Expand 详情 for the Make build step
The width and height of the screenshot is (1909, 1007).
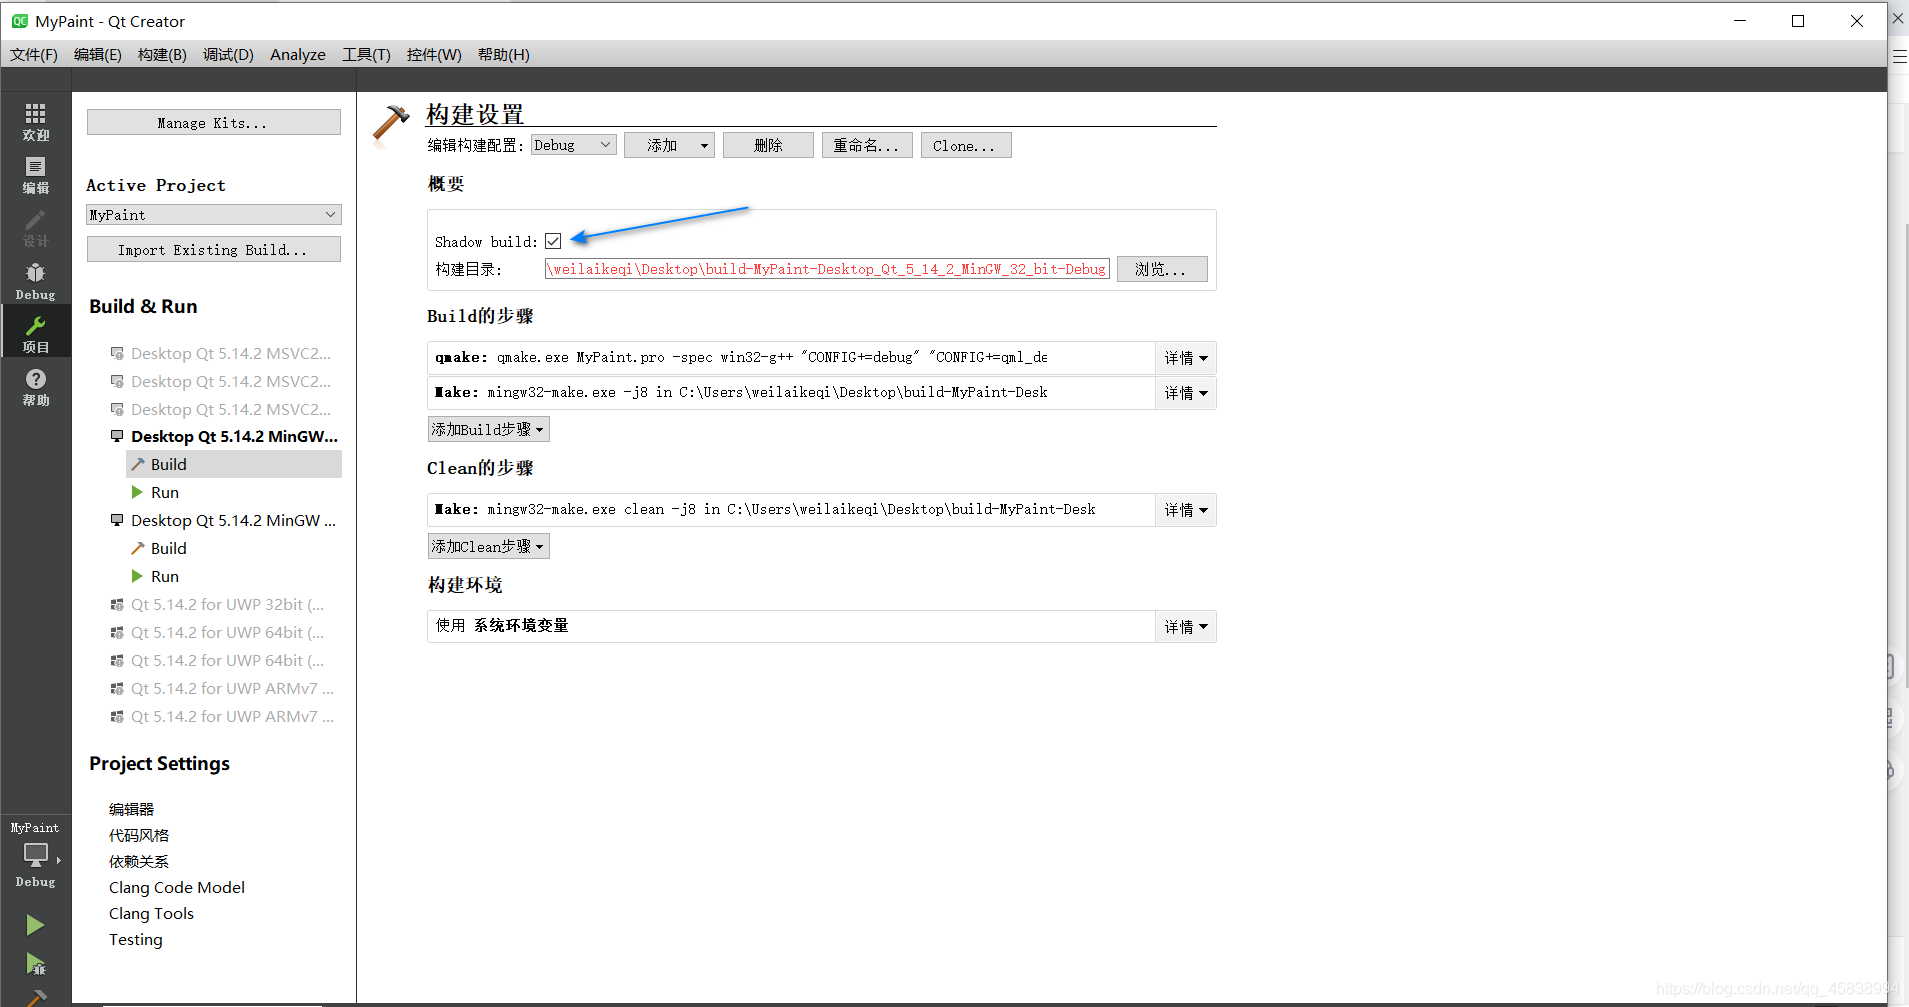1186,393
